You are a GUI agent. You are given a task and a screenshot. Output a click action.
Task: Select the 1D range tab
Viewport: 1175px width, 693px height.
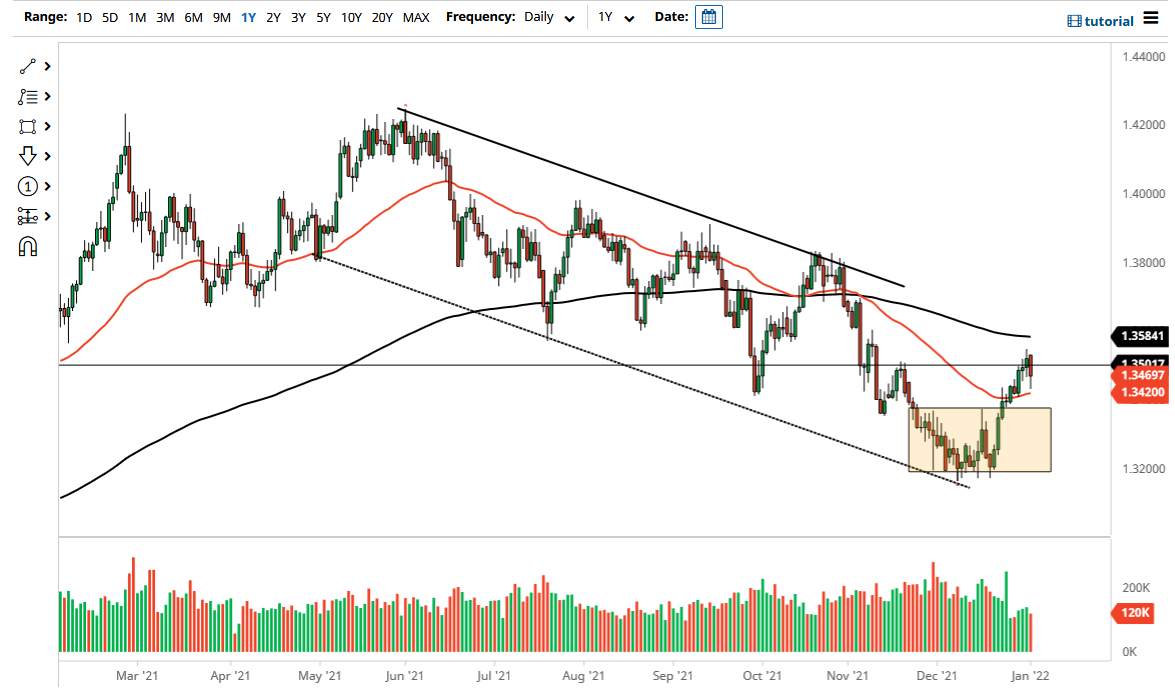84,17
